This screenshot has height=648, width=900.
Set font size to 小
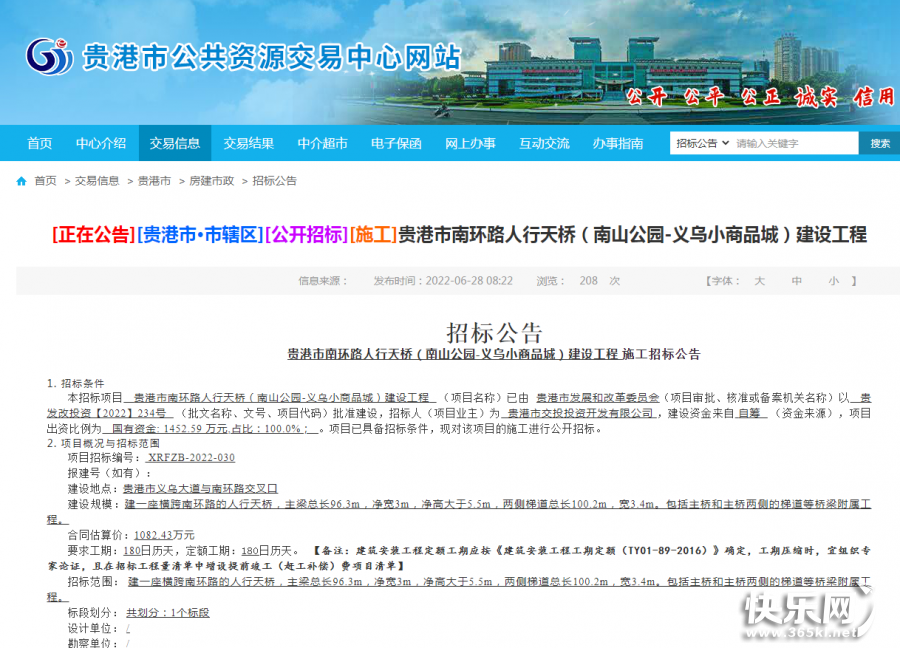(833, 281)
